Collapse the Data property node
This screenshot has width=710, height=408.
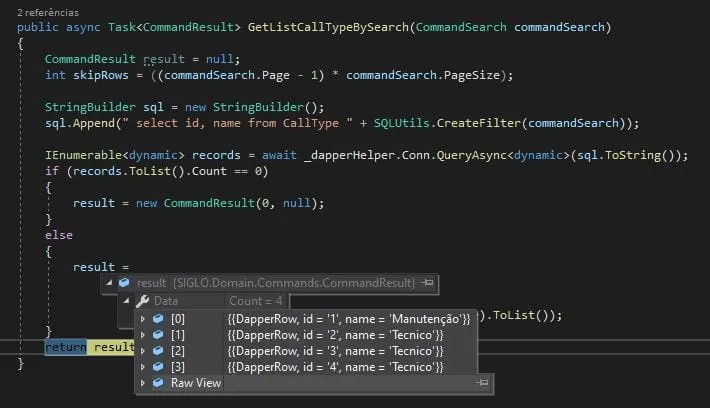click(126, 300)
